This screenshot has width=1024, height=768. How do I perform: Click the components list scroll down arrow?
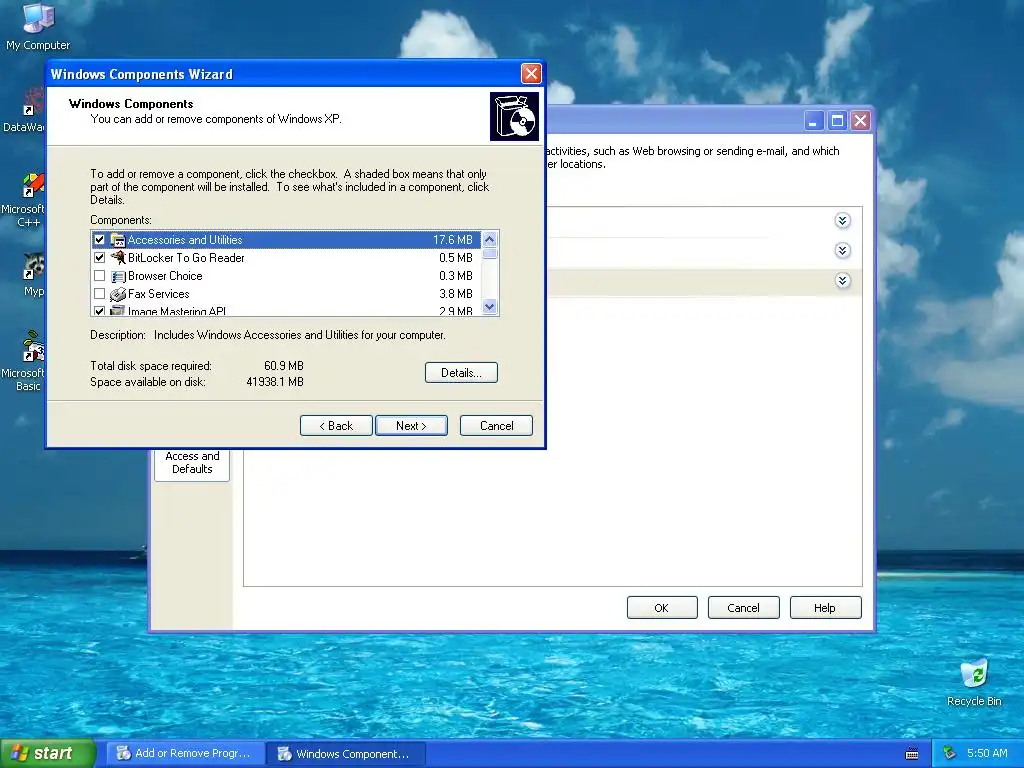490,306
